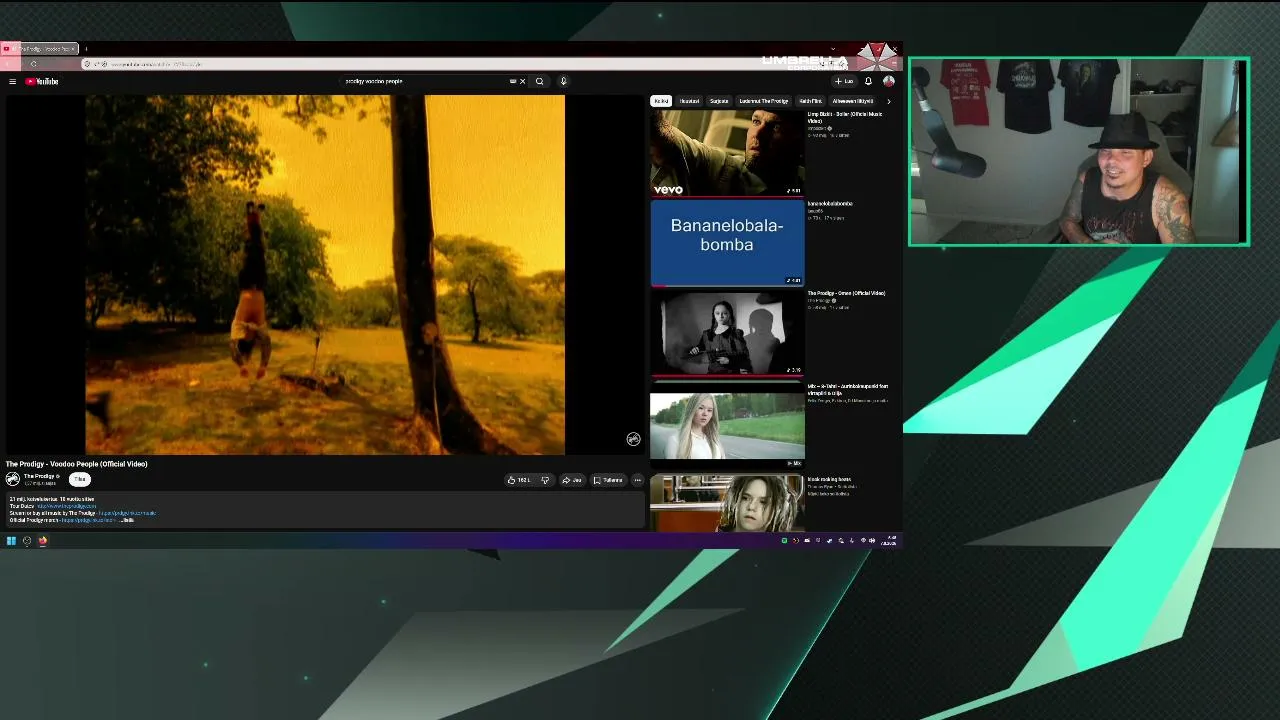Viewport: 1280px width, 720px height.
Task: Open The Prodigy channel name link
Action: coord(40,476)
